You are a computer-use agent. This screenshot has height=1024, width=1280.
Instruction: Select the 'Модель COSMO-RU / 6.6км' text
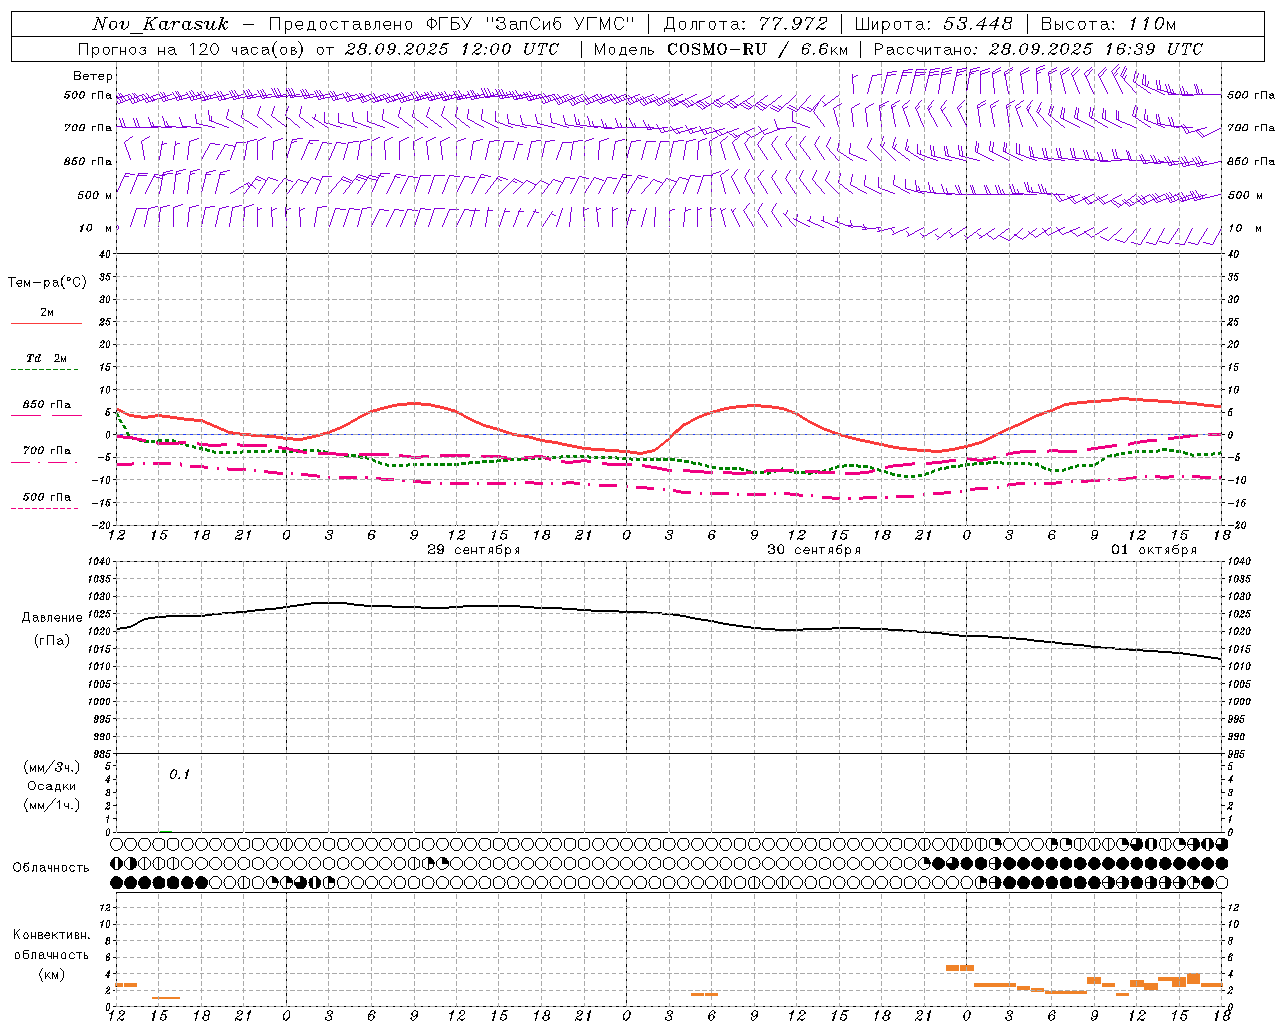(x=721, y=49)
